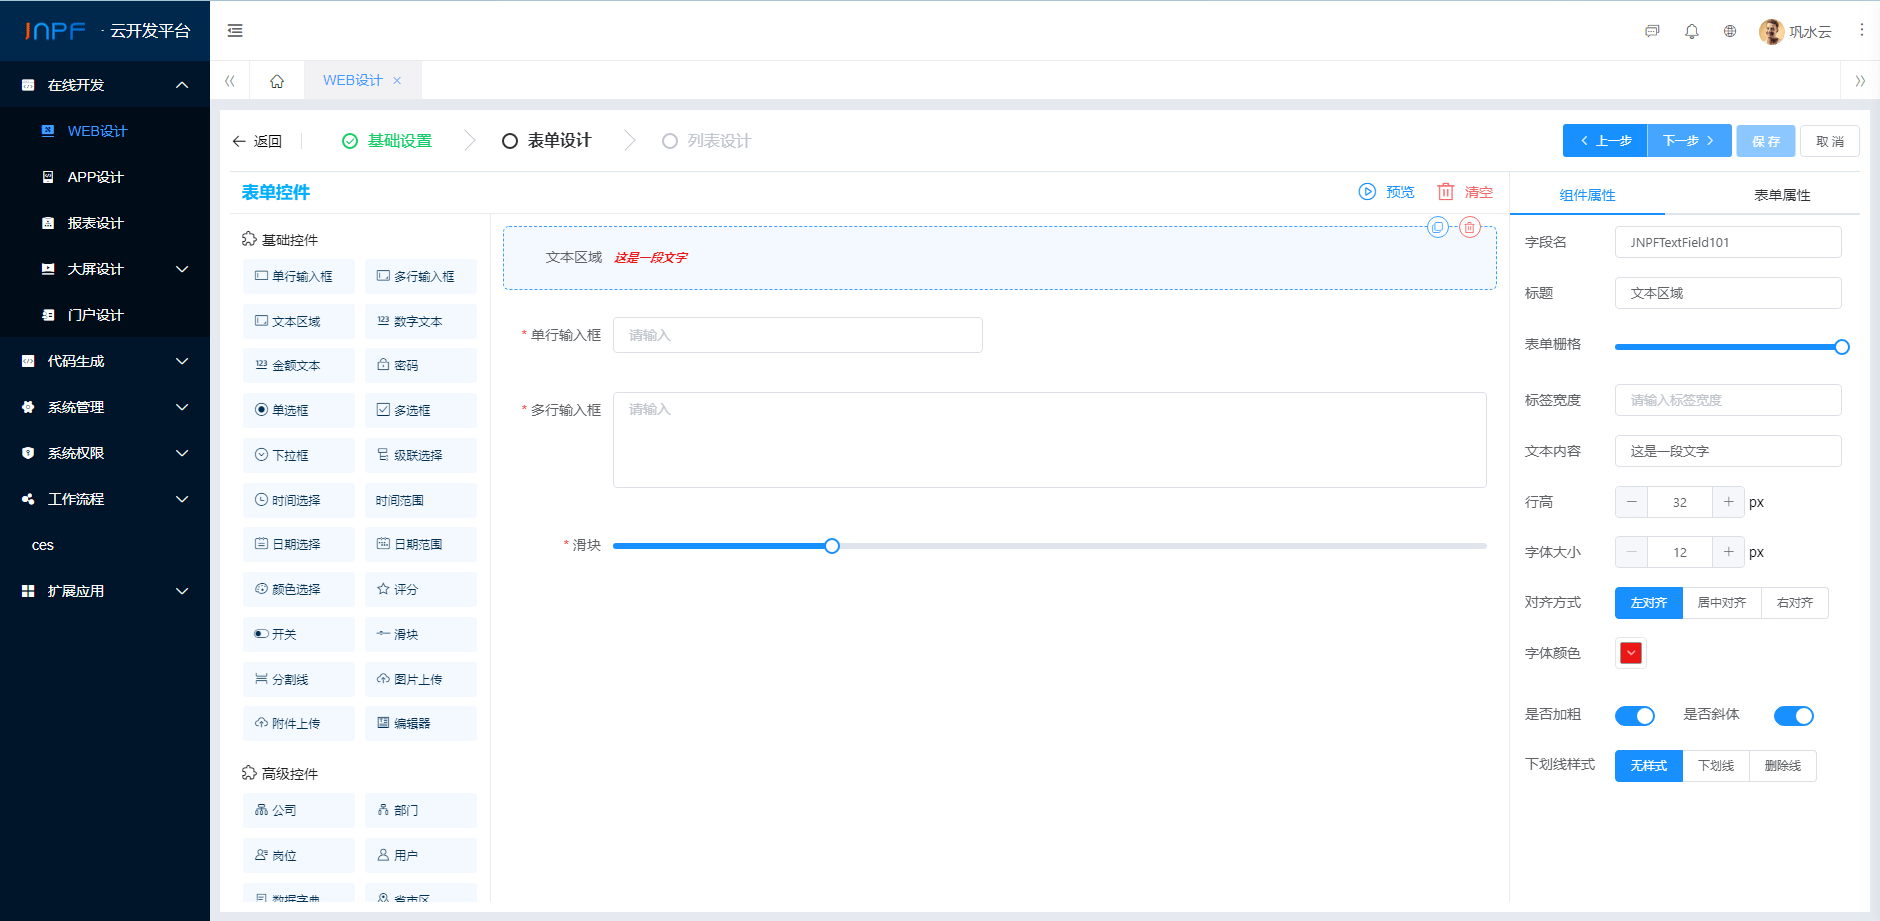The image size is (1880, 921).
Task: Open the red font color swatch
Action: 1631,653
